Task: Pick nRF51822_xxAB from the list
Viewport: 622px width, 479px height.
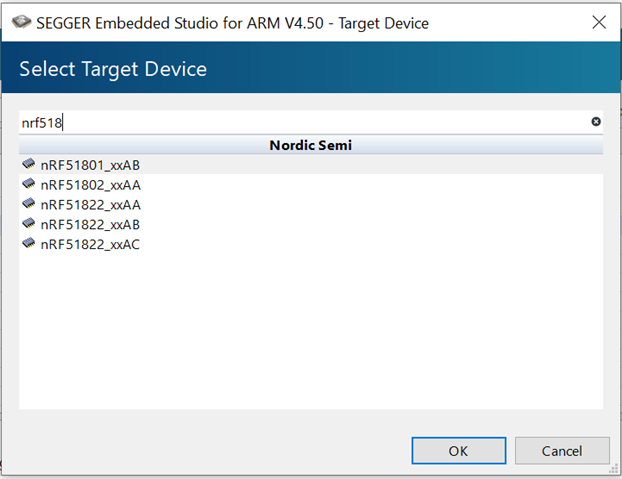Action: click(x=311, y=224)
